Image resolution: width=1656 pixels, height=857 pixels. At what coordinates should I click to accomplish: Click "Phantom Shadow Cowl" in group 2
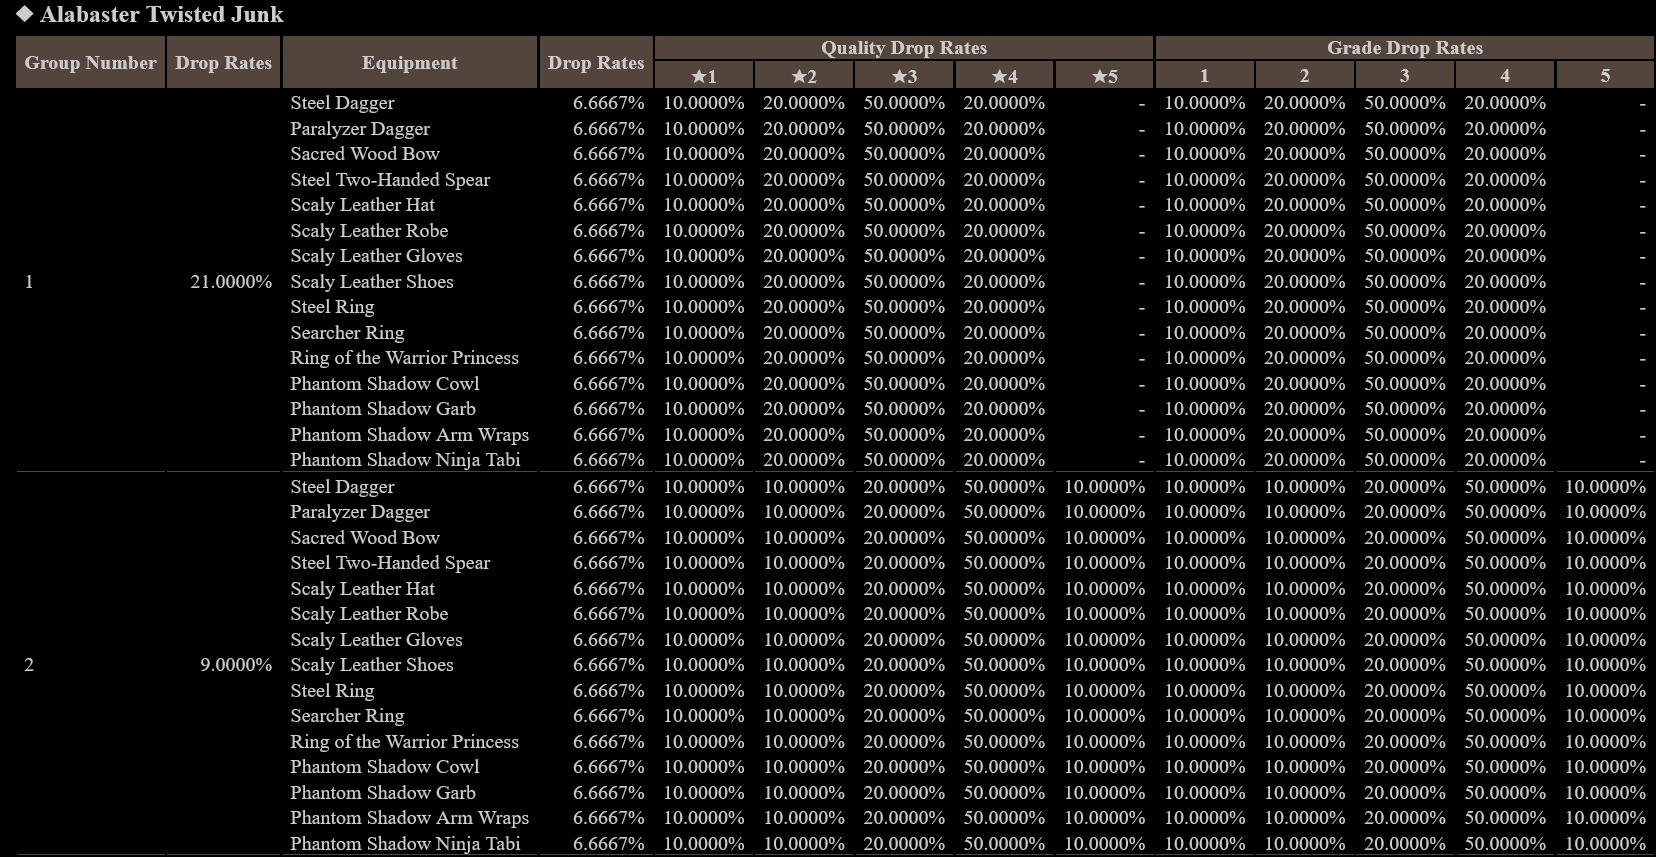[385, 767]
